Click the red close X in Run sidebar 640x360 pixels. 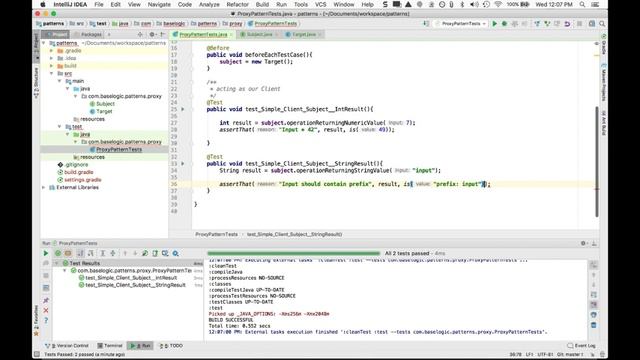click(46, 311)
